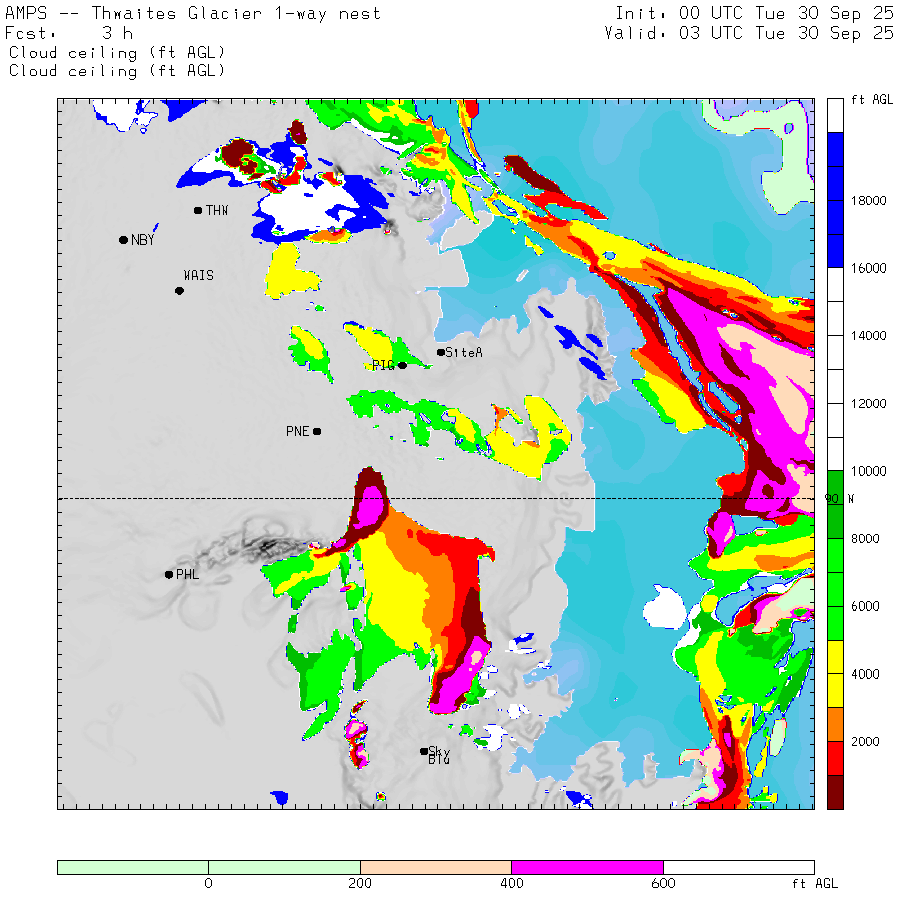Select the "400" bottom colorbar label
Screen dimensions: 900x900
[511, 883]
